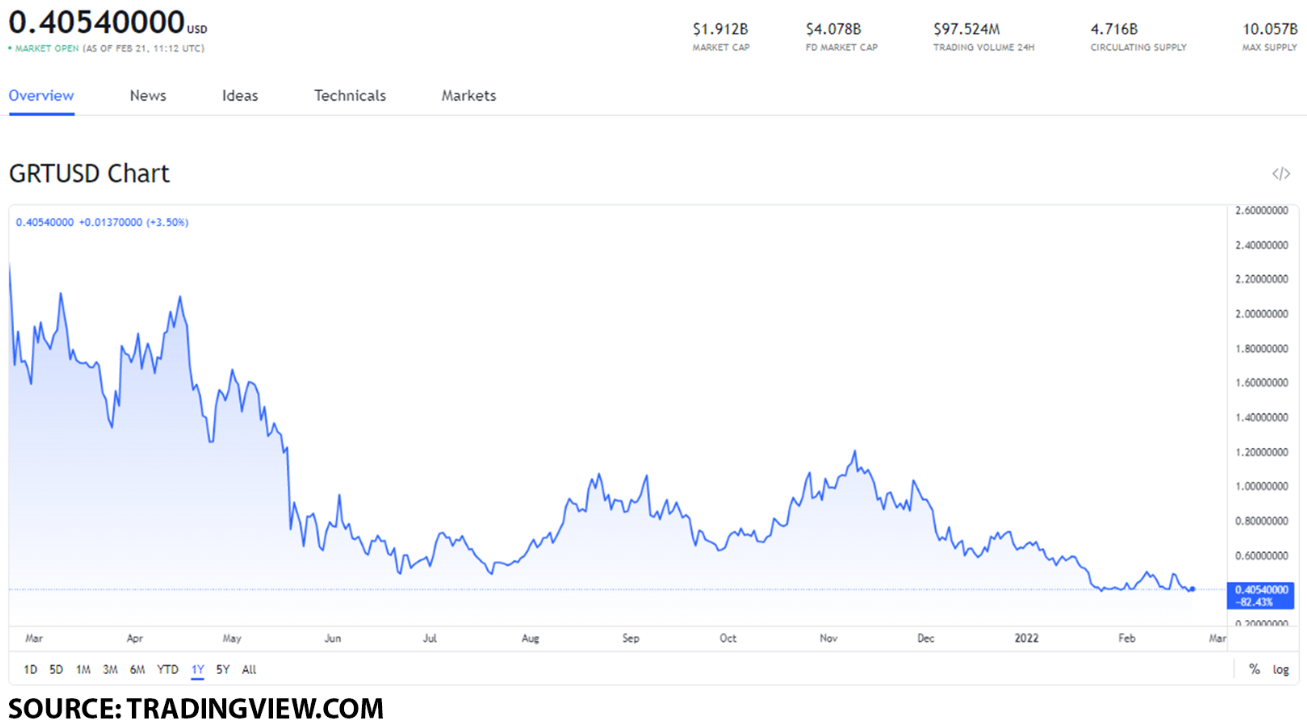Click the 2022 label on time axis

pyautogui.click(x=1028, y=638)
